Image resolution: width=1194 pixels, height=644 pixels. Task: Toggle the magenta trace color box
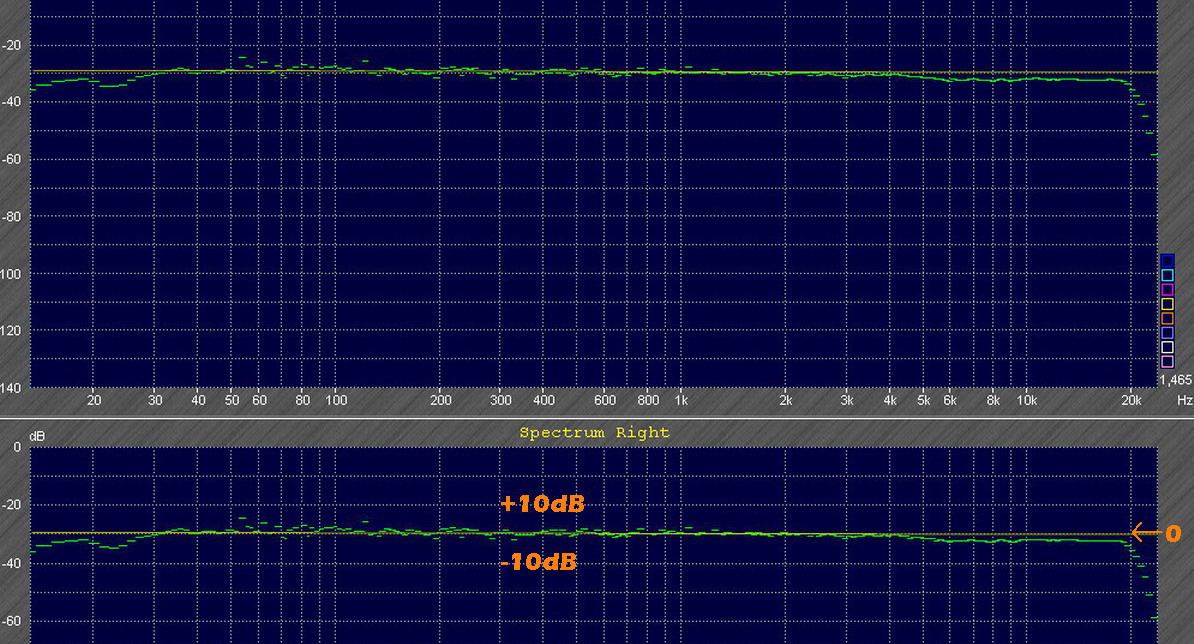(1167, 290)
